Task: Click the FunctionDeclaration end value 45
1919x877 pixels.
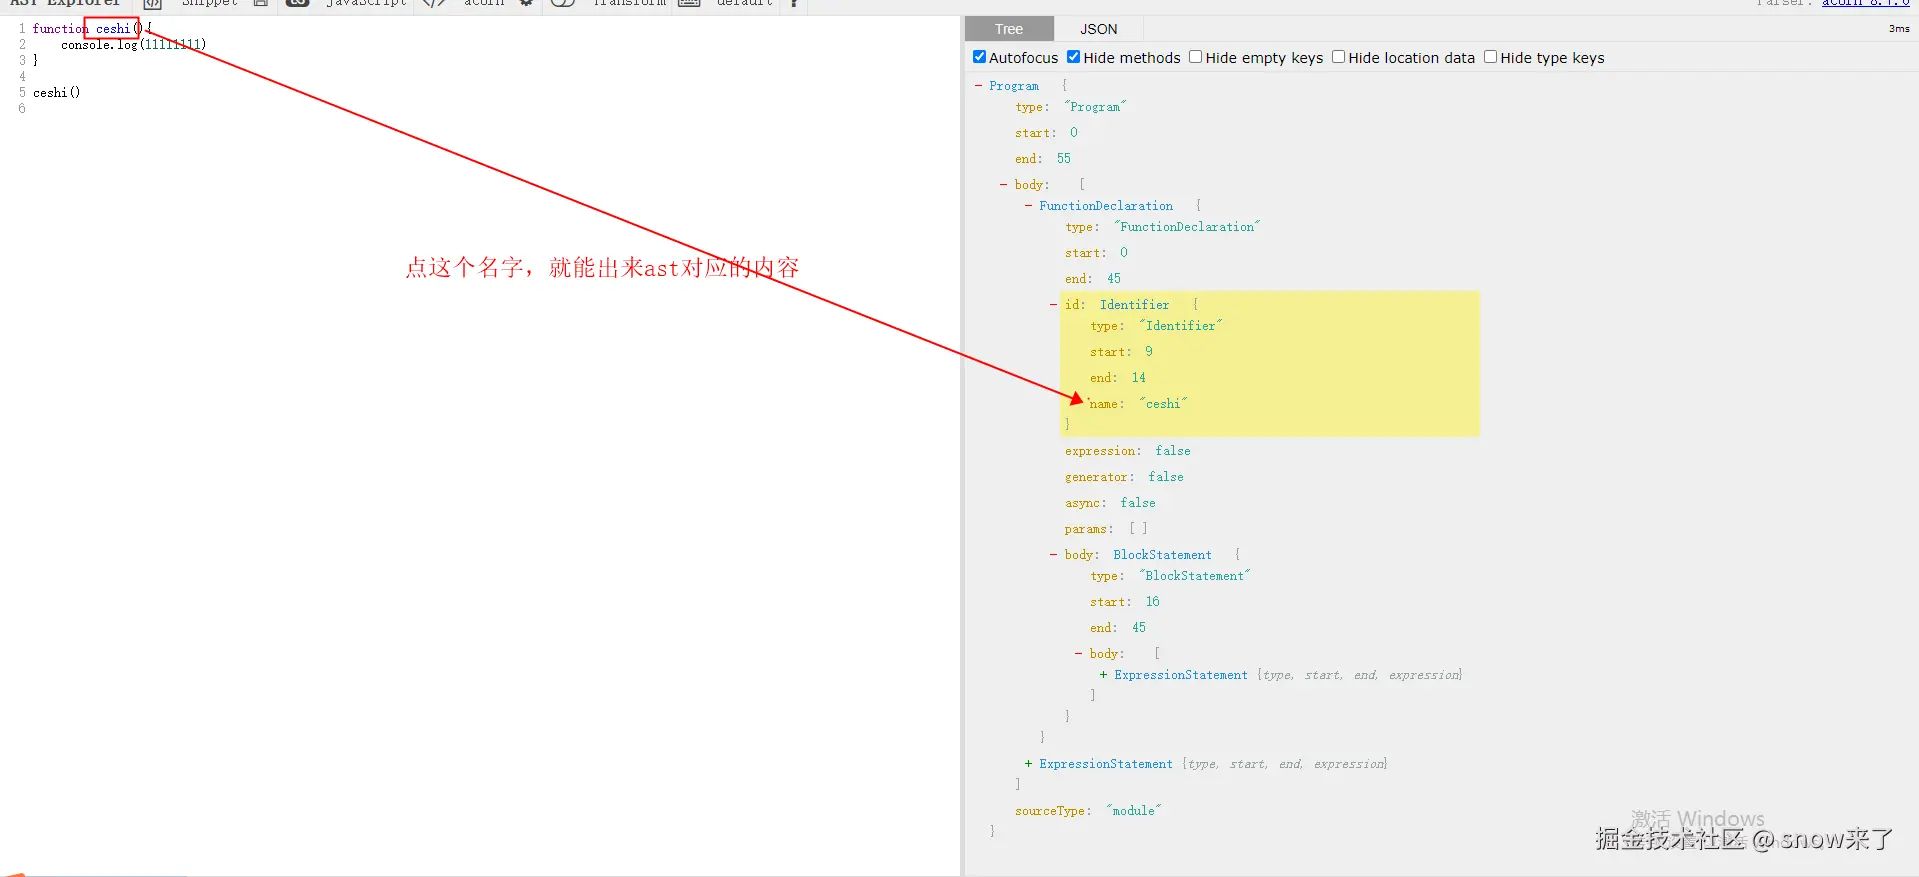Action: tap(1114, 279)
